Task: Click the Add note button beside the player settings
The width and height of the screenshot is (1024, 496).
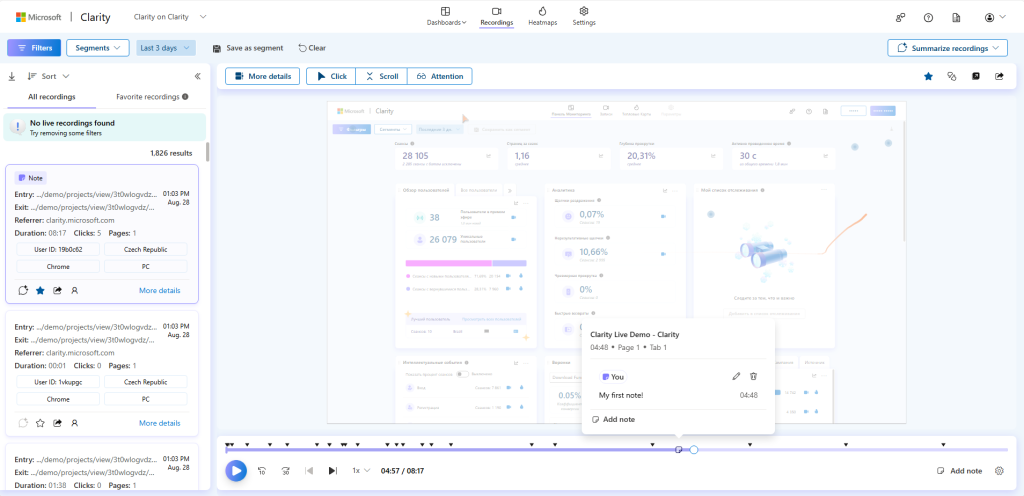Action: click(959, 471)
